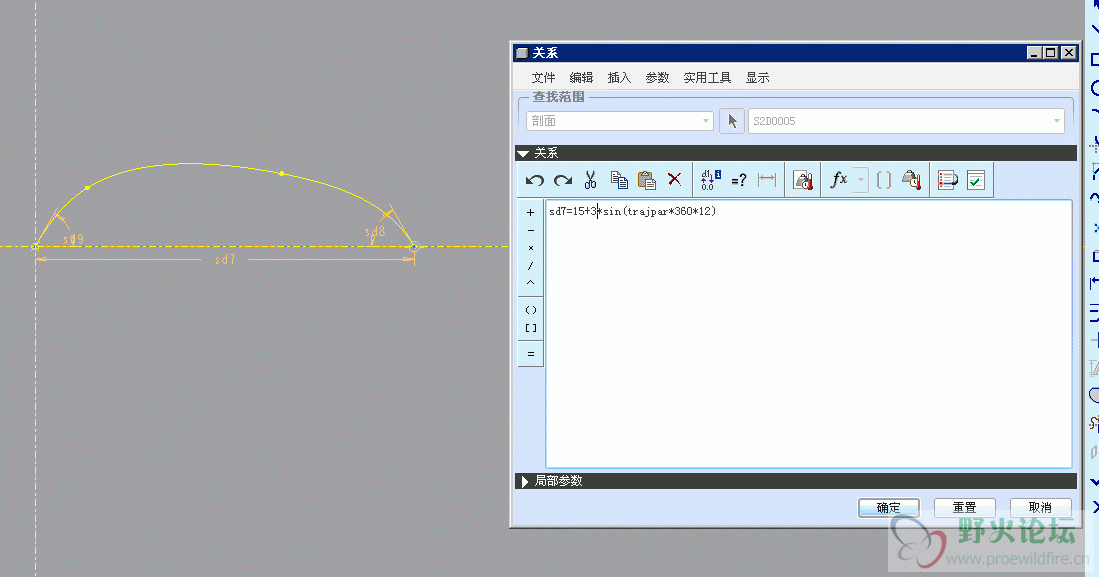The image size is (1099, 577).
Task: Insert caret power operator
Action: (531, 283)
